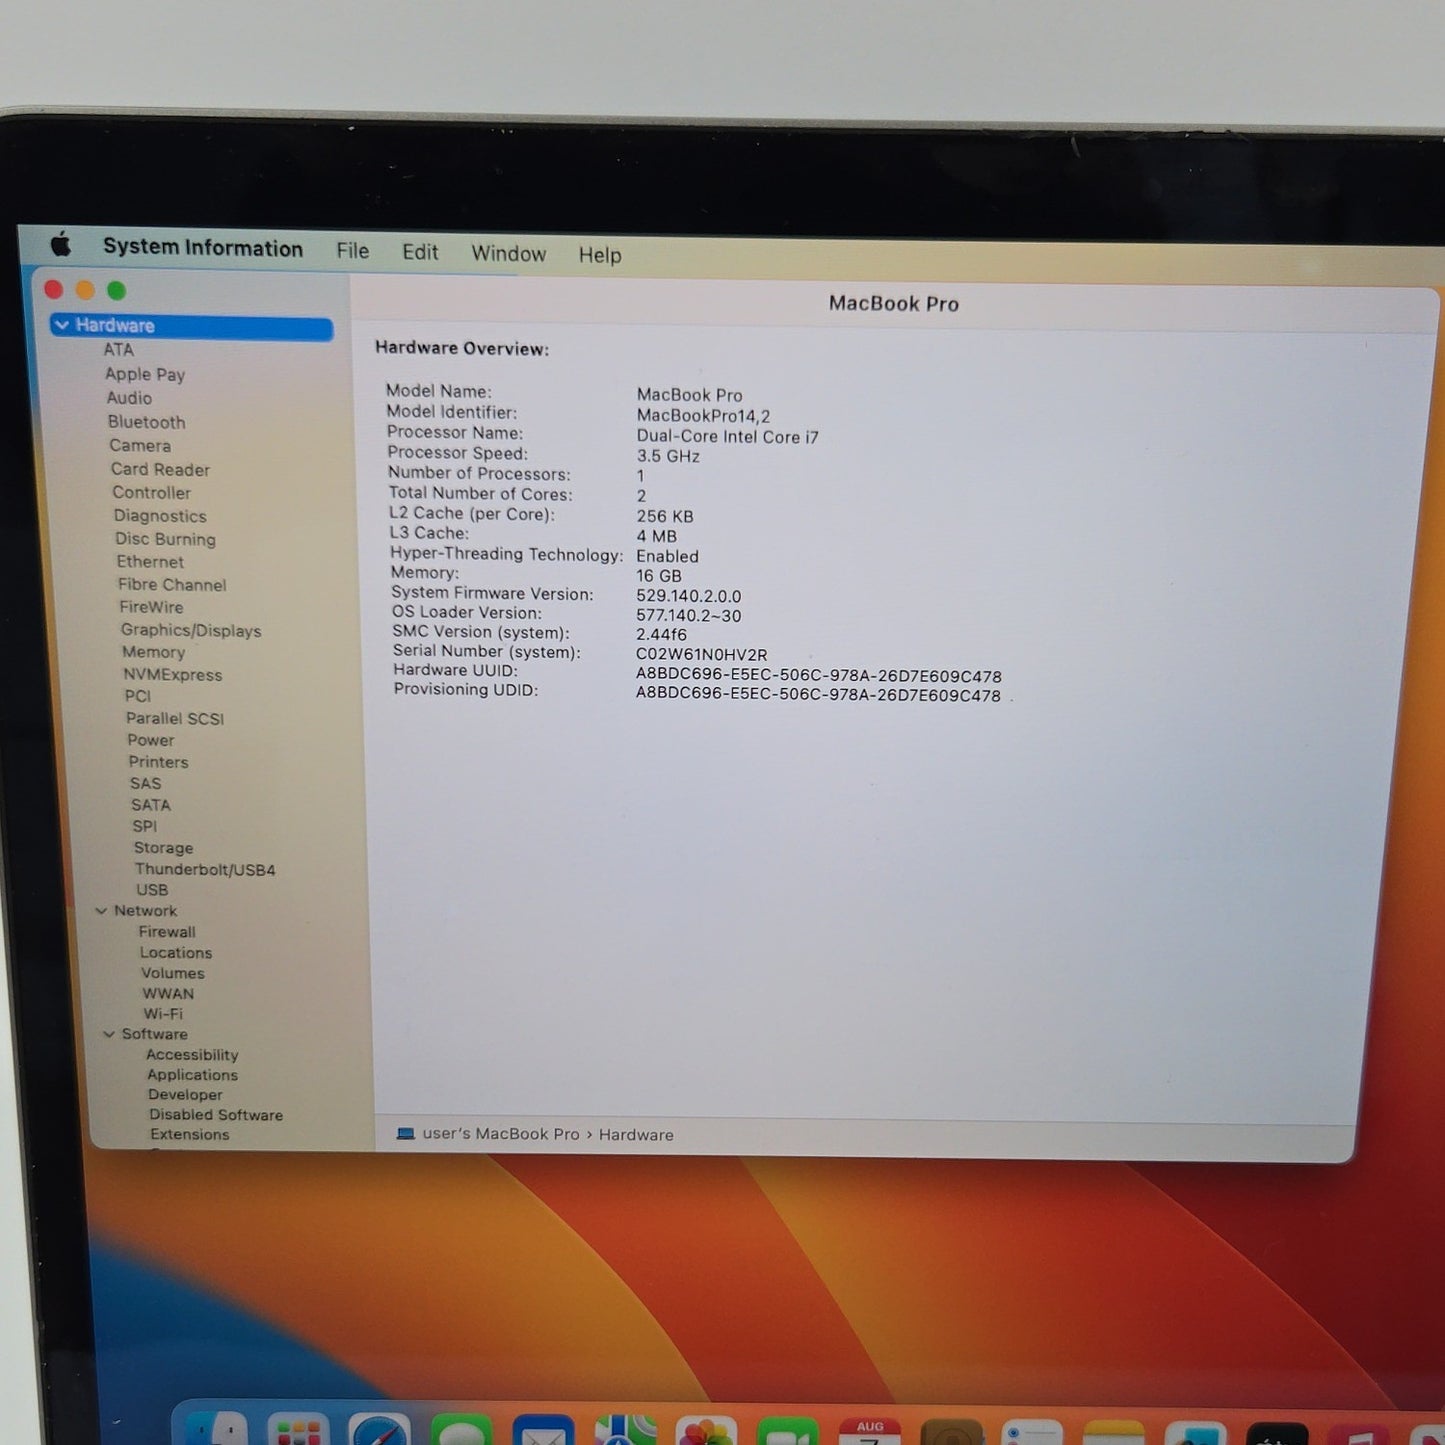Screen dimensions: 1445x1445
Task: Select Audio in the sidebar
Action: (x=129, y=398)
